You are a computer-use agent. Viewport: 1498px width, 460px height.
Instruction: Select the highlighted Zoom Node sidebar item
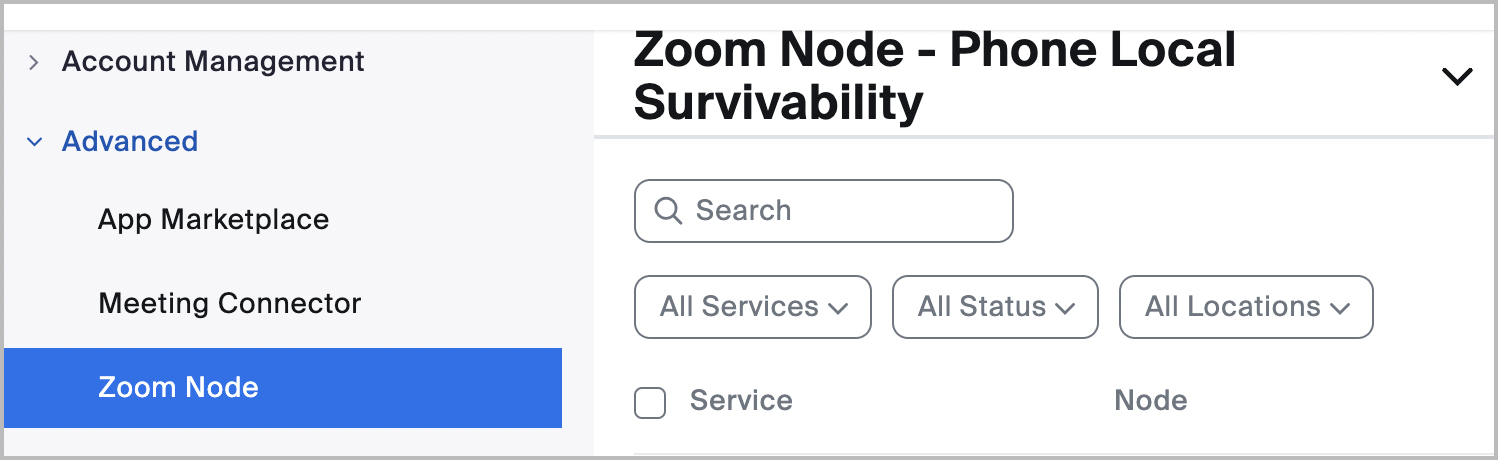(x=178, y=387)
